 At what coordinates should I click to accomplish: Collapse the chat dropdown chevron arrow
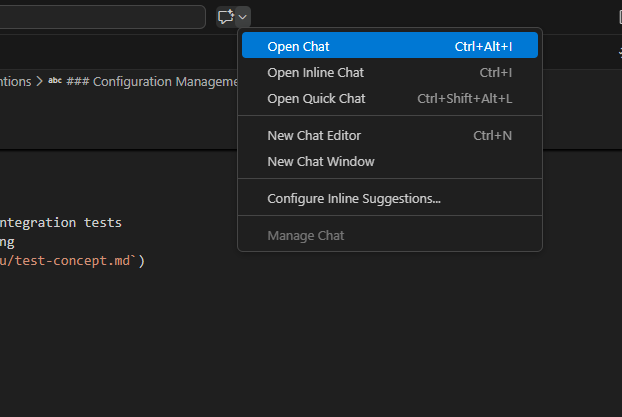pyautogui.click(x=243, y=17)
